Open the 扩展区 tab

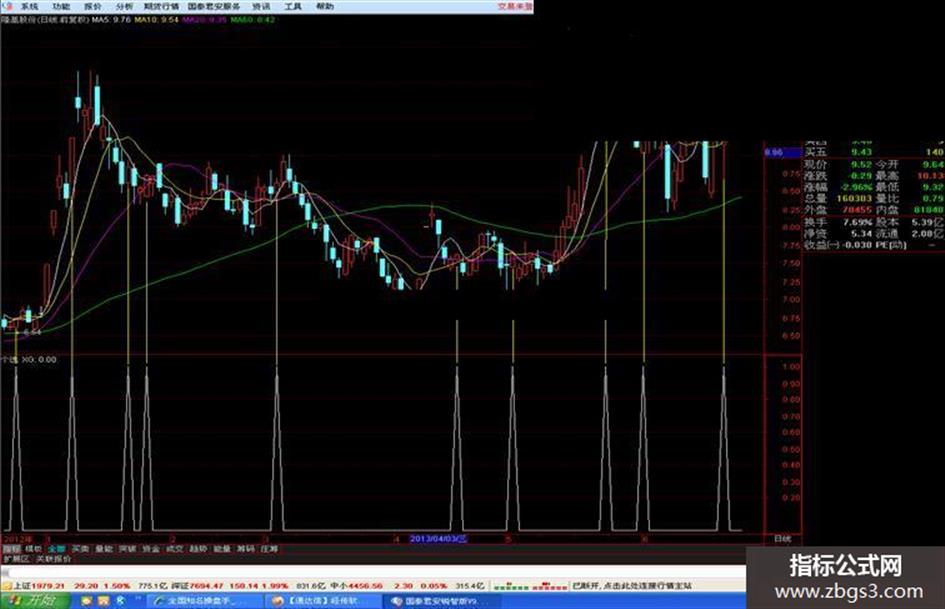pos(16,559)
